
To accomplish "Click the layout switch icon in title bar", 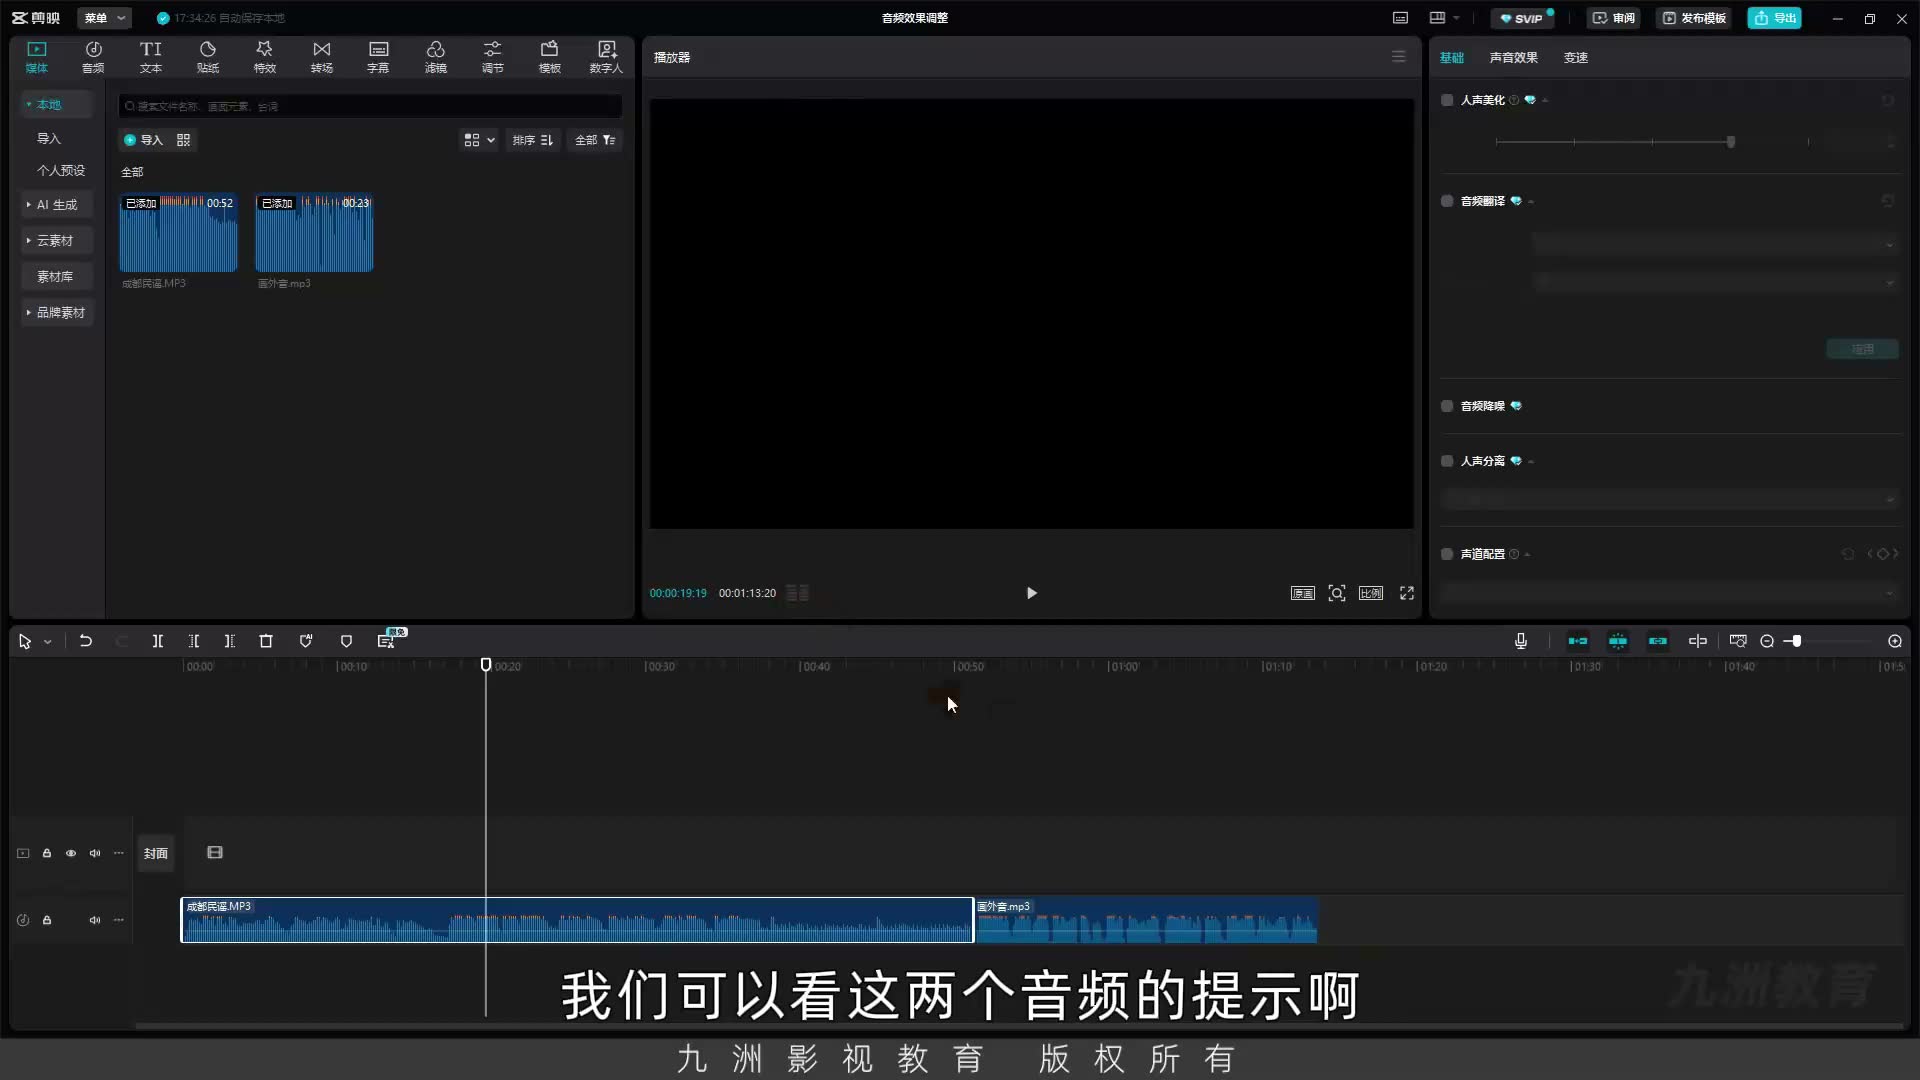I will click(x=1438, y=18).
